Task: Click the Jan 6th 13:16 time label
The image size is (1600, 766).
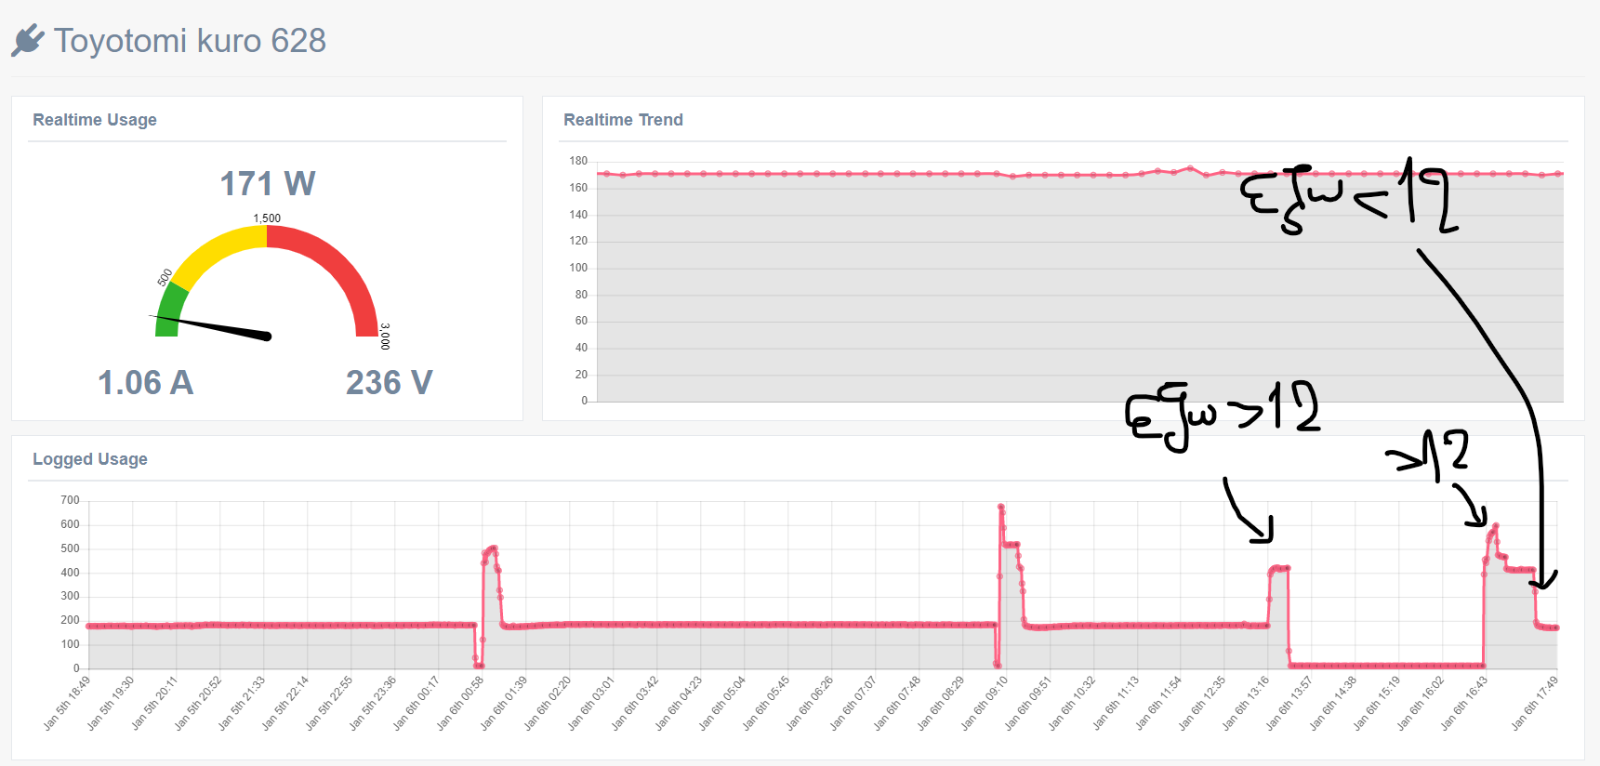Action: click(x=1245, y=703)
